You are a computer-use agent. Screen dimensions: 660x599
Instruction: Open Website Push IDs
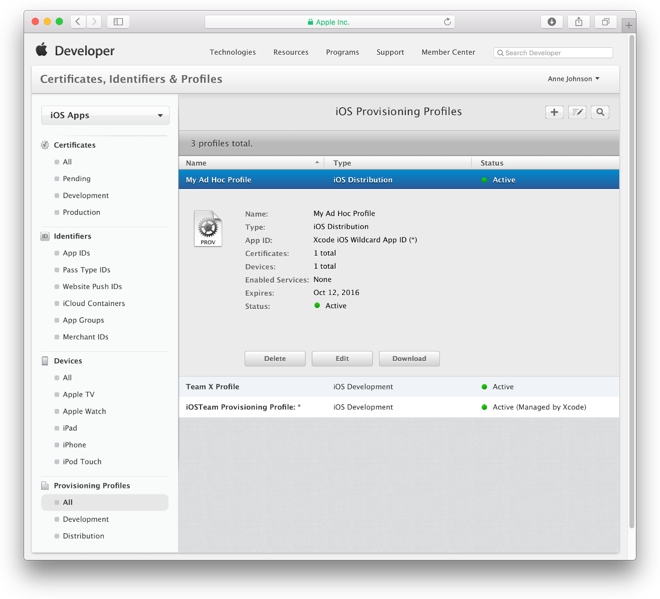coord(92,287)
